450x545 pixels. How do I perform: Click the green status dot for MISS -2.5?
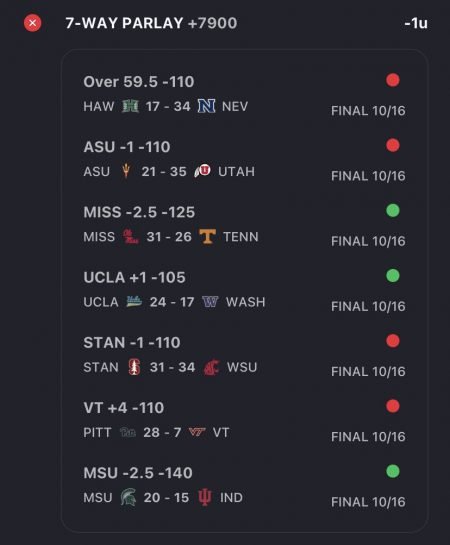(393, 210)
